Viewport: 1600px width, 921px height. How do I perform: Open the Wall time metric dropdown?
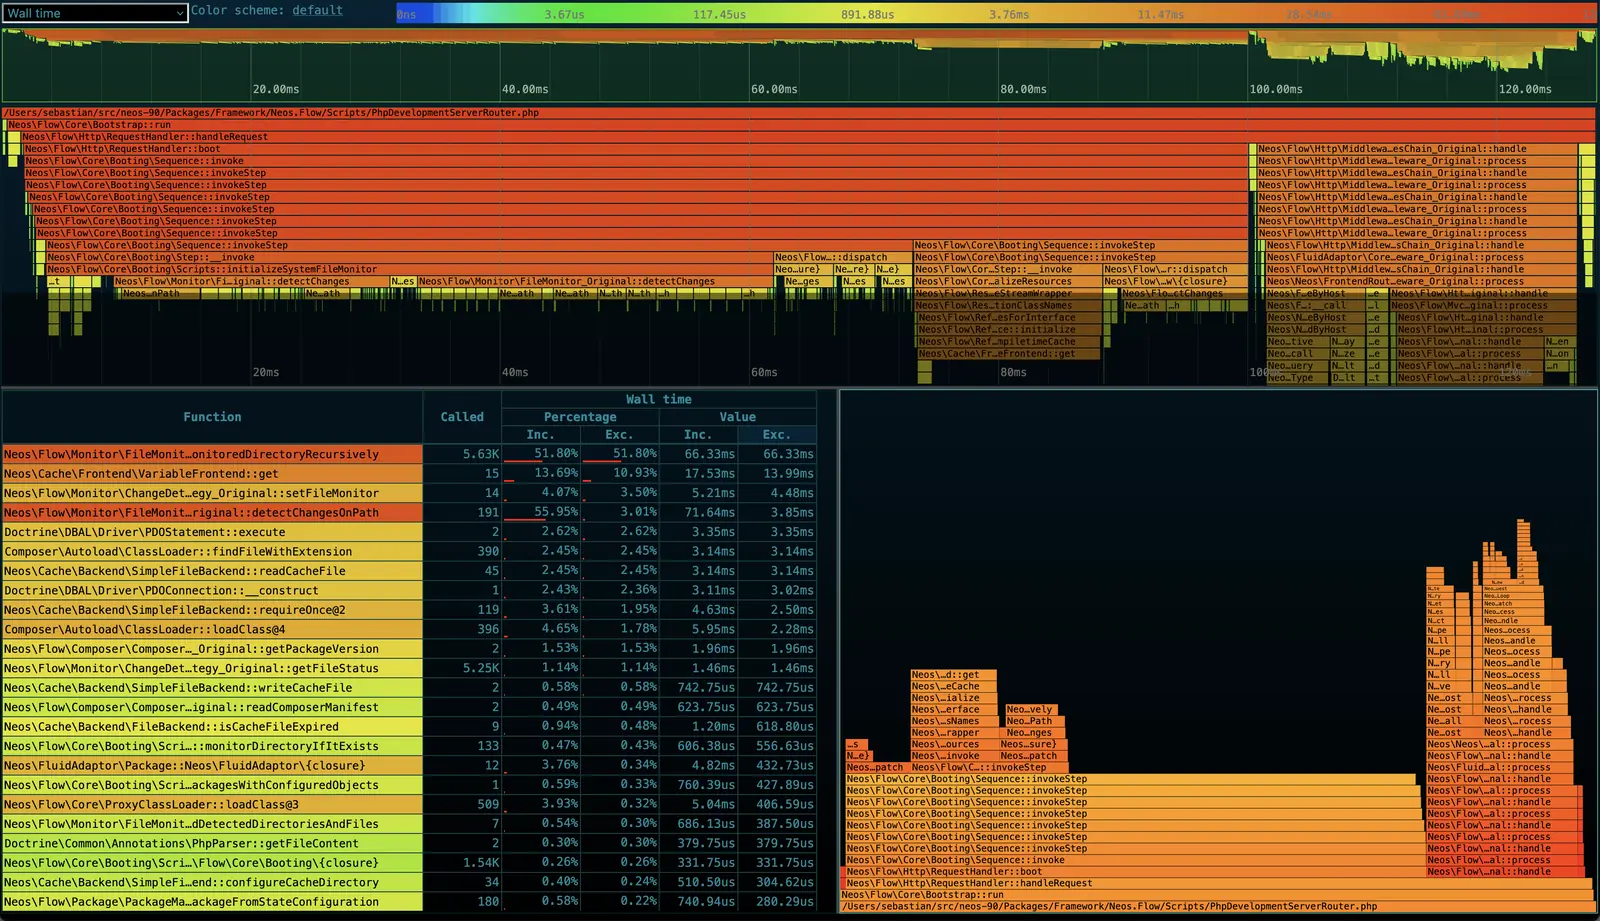point(95,13)
